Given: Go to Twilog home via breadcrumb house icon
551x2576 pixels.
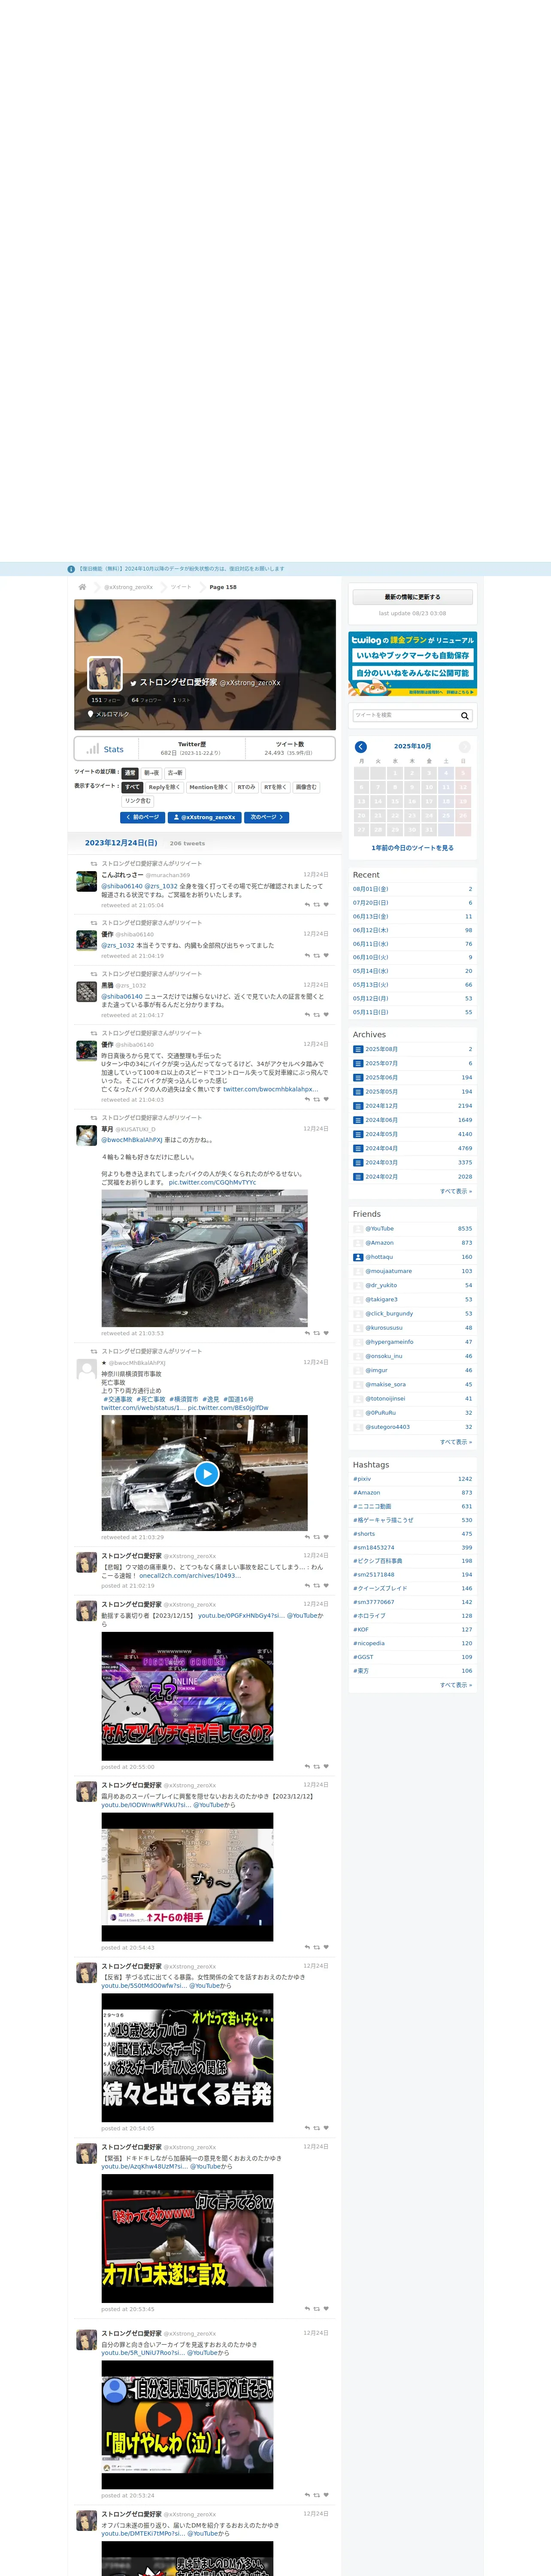Looking at the screenshot, I should click(82, 587).
